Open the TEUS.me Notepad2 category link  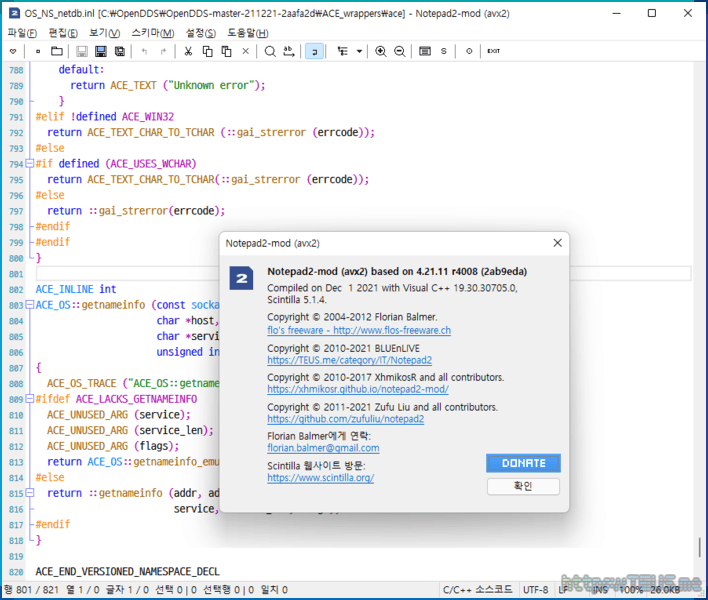(x=349, y=360)
